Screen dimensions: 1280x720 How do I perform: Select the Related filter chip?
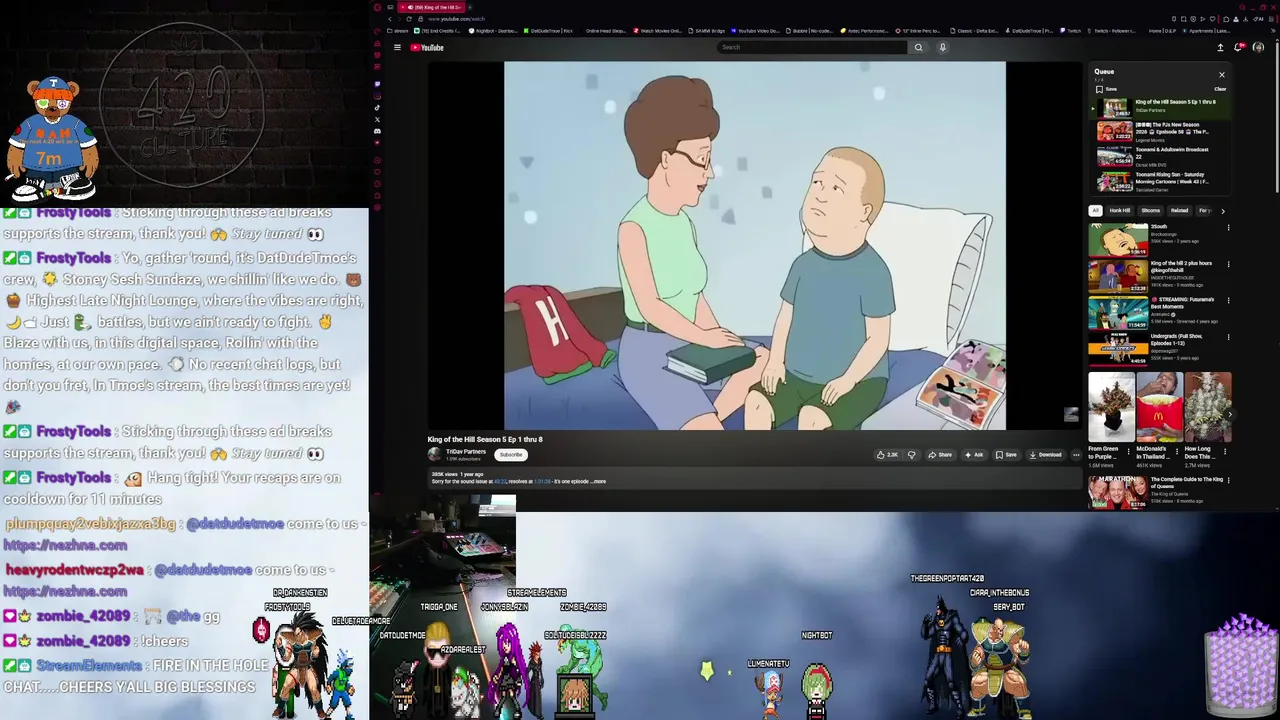[1180, 211]
